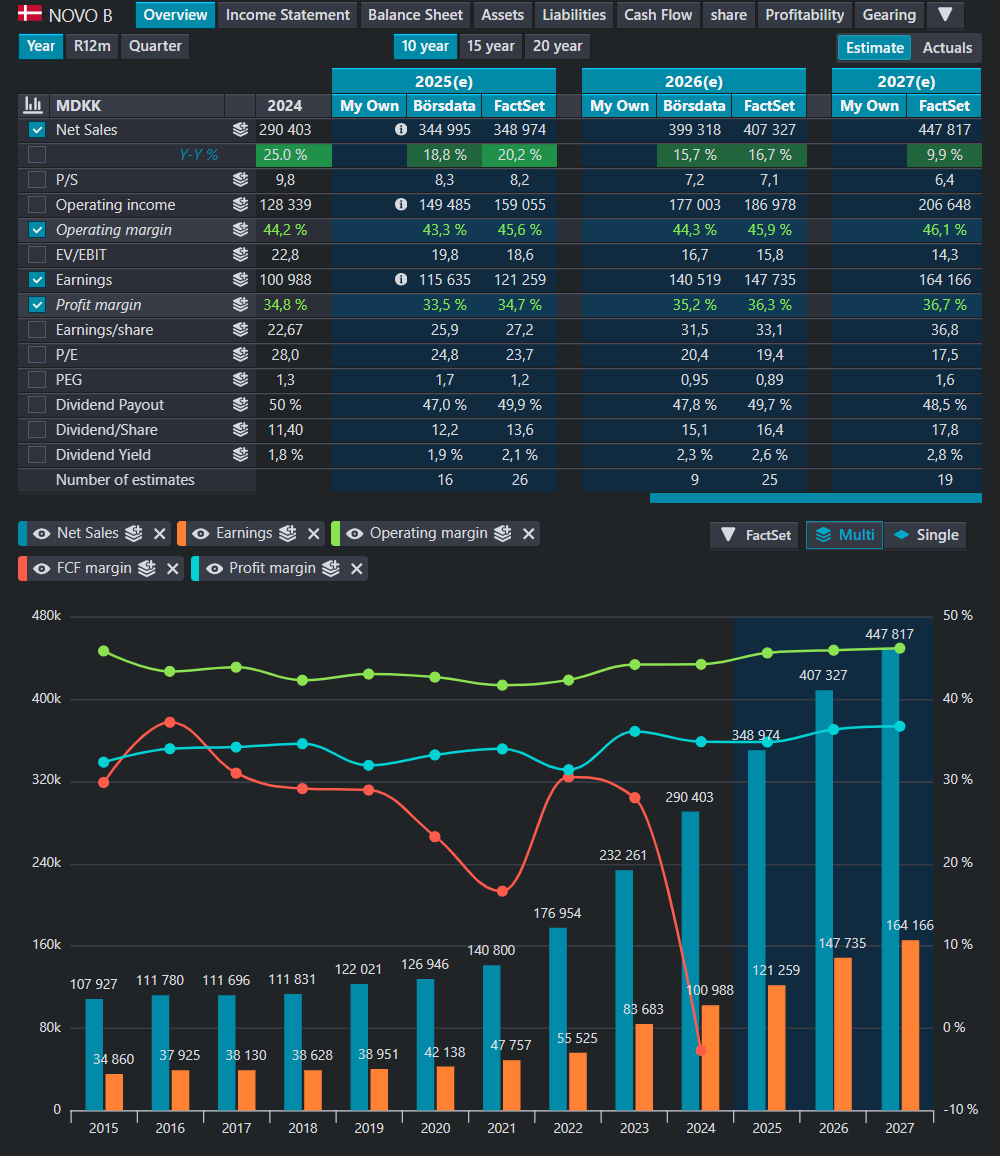
Task: Click info icon next to Net Sales 344 995
Action: pyautogui.click(x=401, y=130)
